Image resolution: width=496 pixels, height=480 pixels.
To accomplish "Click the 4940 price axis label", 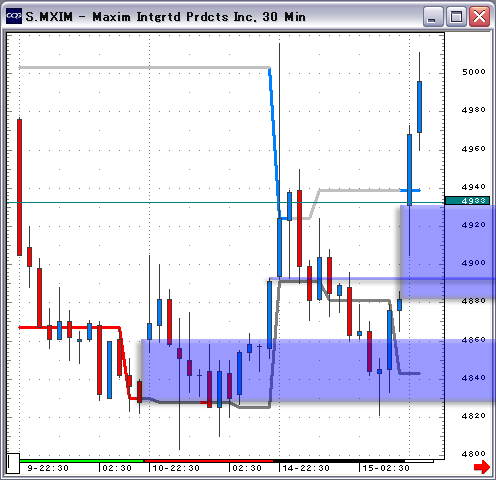I will [x=474, y=187].
